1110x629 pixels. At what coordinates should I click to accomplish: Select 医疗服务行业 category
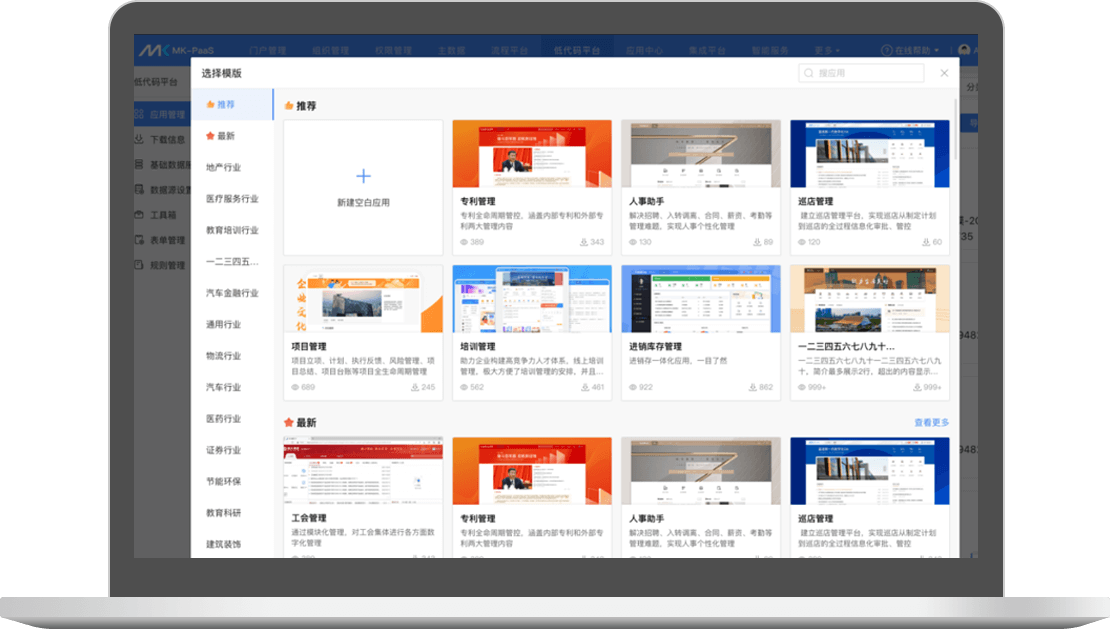232,199
